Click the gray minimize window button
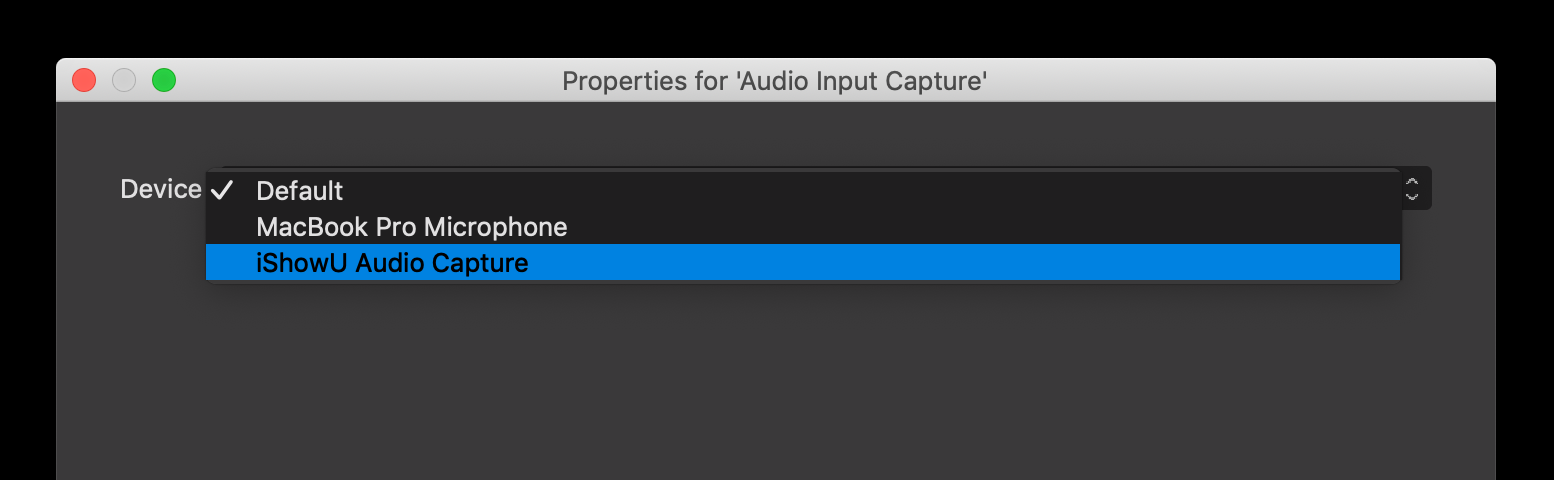The height and width of the screenshot is (480, 1554). tap(124, 80)
